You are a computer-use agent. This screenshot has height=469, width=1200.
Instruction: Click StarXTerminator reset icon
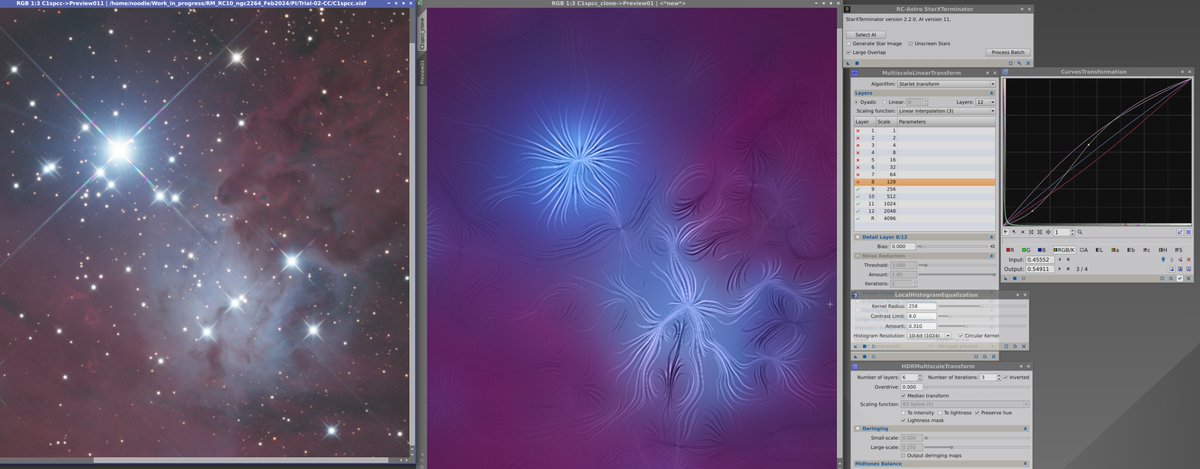[1028, 63]
